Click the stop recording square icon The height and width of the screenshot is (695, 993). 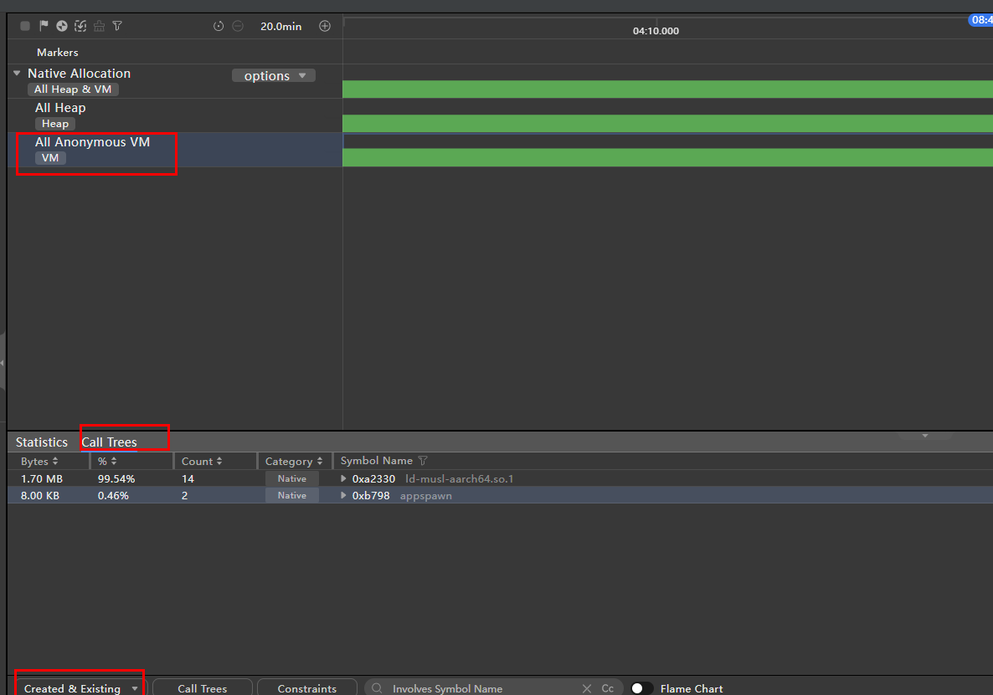coord(25,26)
